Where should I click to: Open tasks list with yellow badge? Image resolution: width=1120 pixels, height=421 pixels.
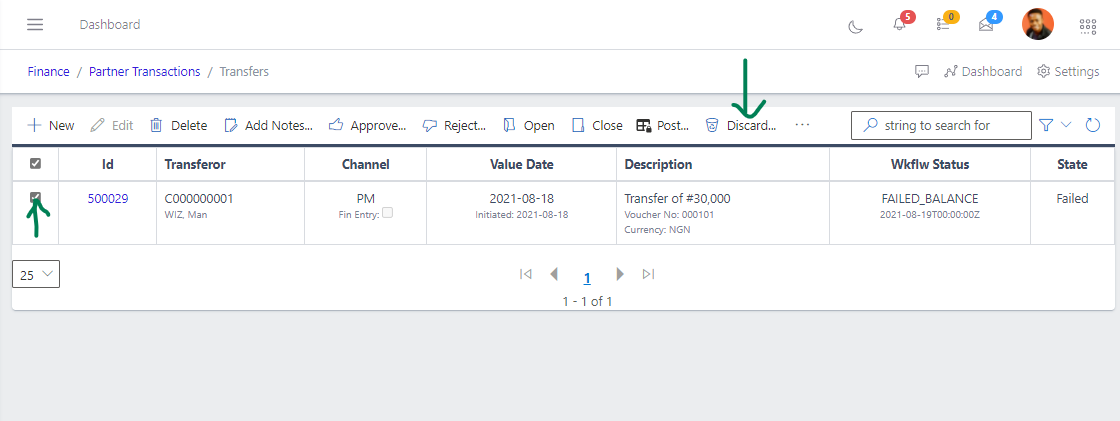pyautogui.click(x=942, y=25)
